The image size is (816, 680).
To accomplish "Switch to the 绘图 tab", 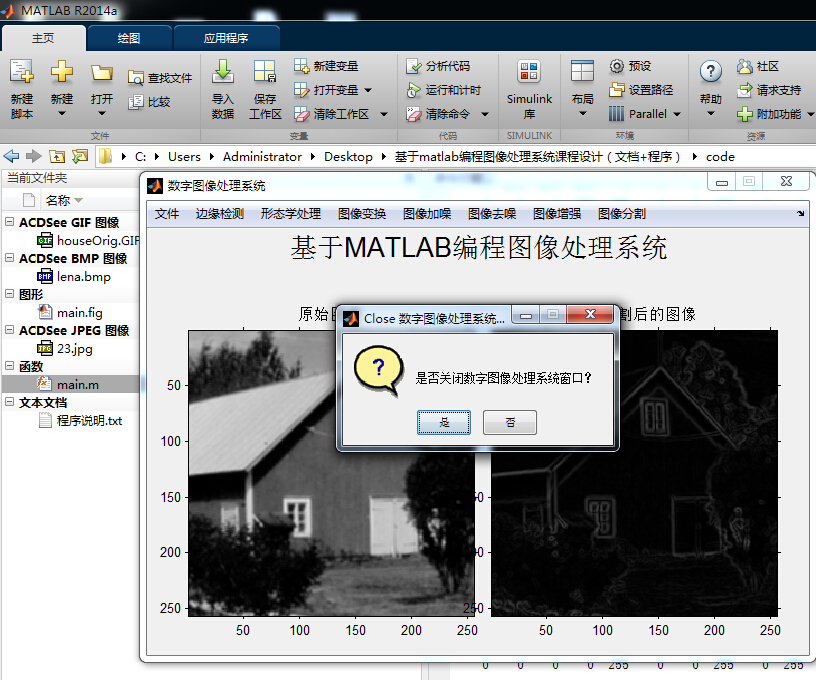I will click(x=129, y=38).
